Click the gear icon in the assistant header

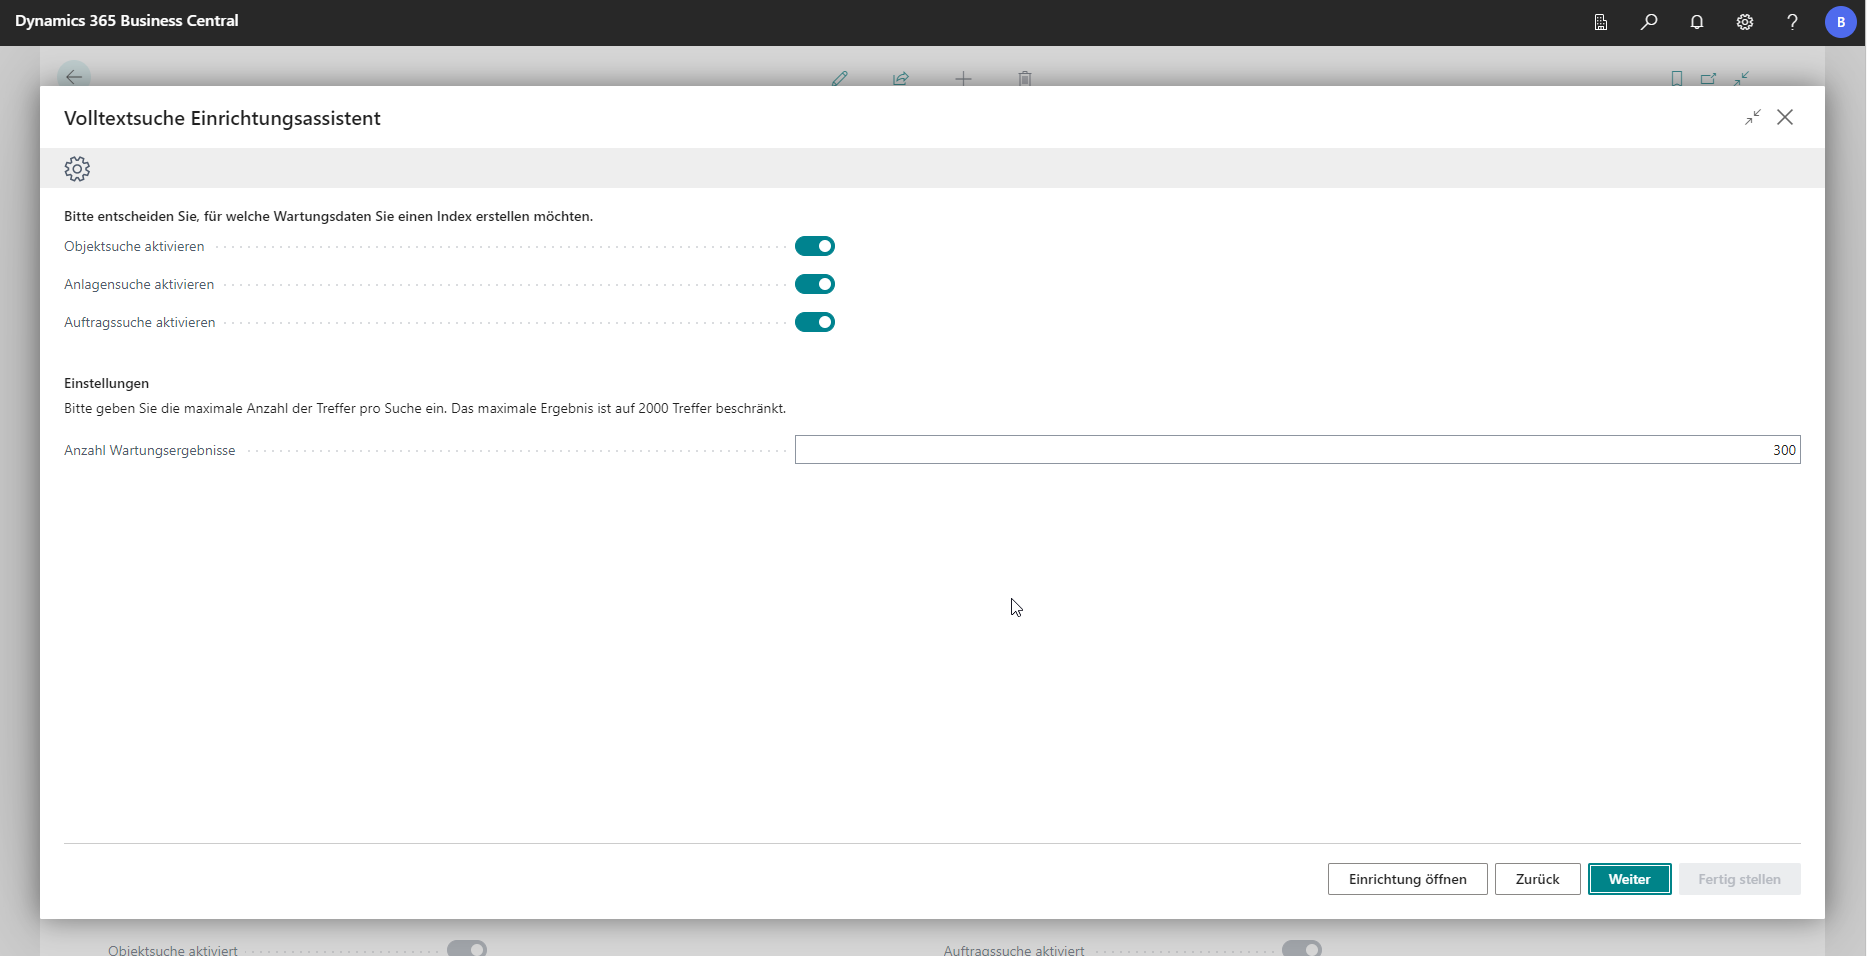[x=77, y=168]
